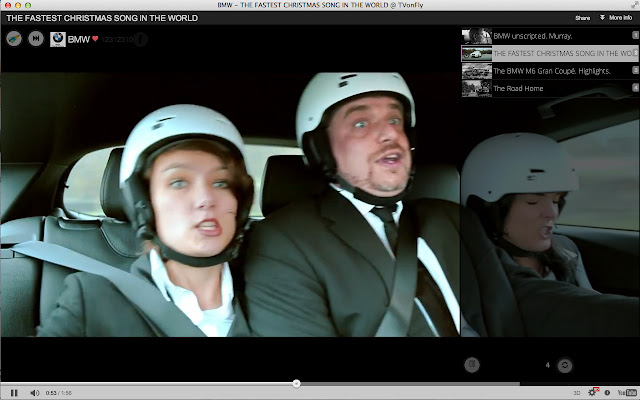Screen dimensions: 640x400
Task: Click the grey book icon below video
Action: coord(474,366)
